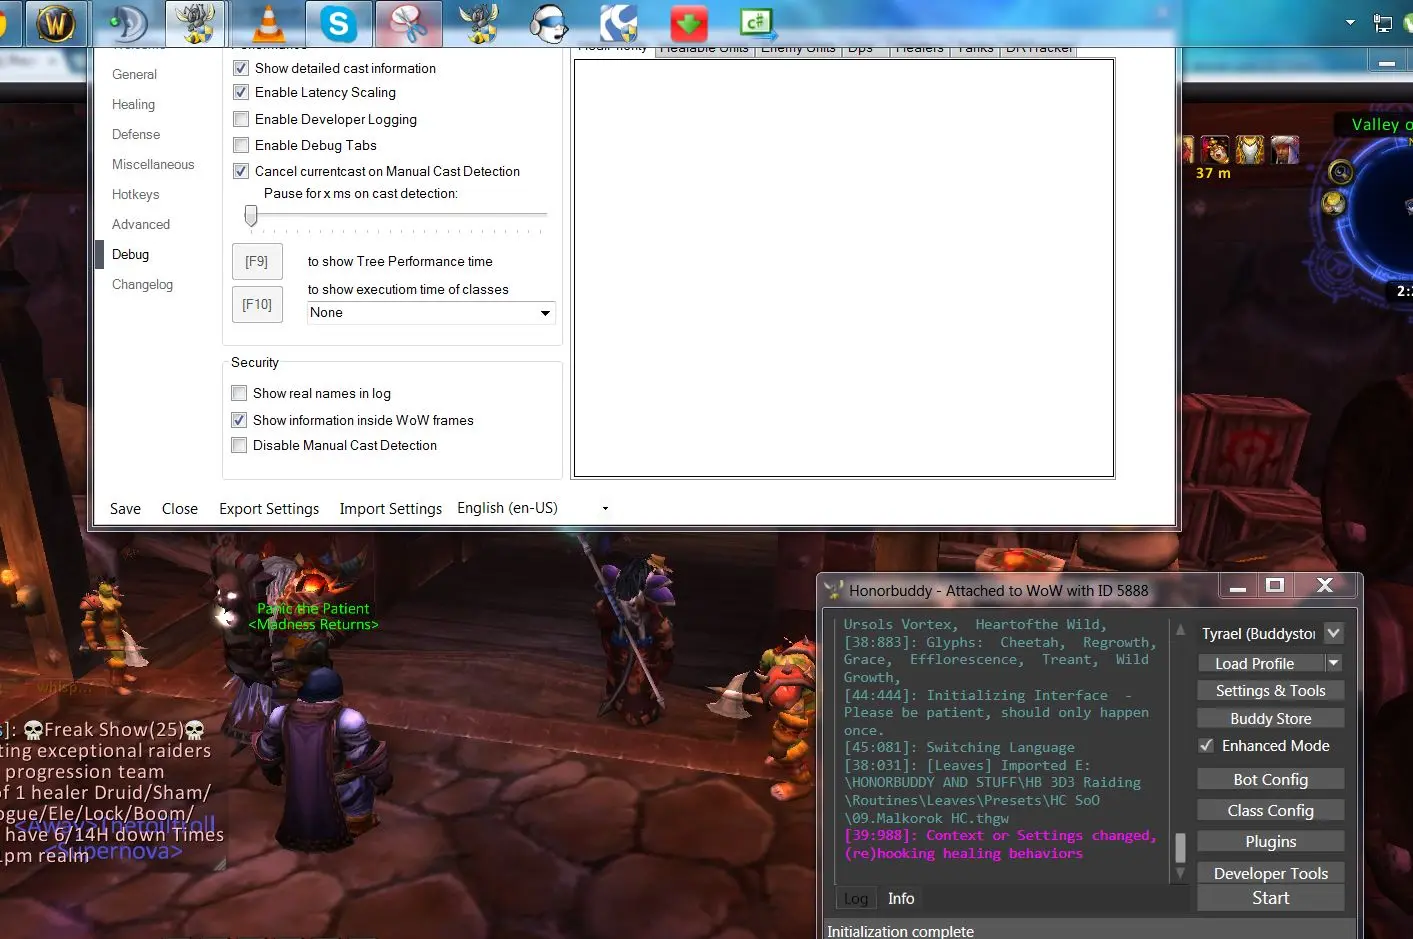Go to Defense settings section
The width and height of the screenshot is (1413, 939).
tap(136, 134)
